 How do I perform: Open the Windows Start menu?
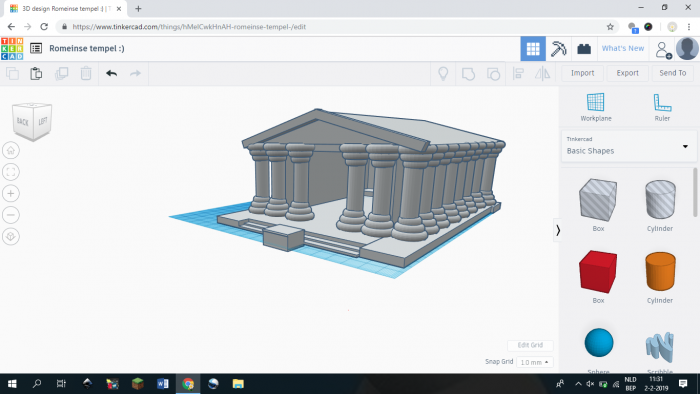tap(12, 384)
